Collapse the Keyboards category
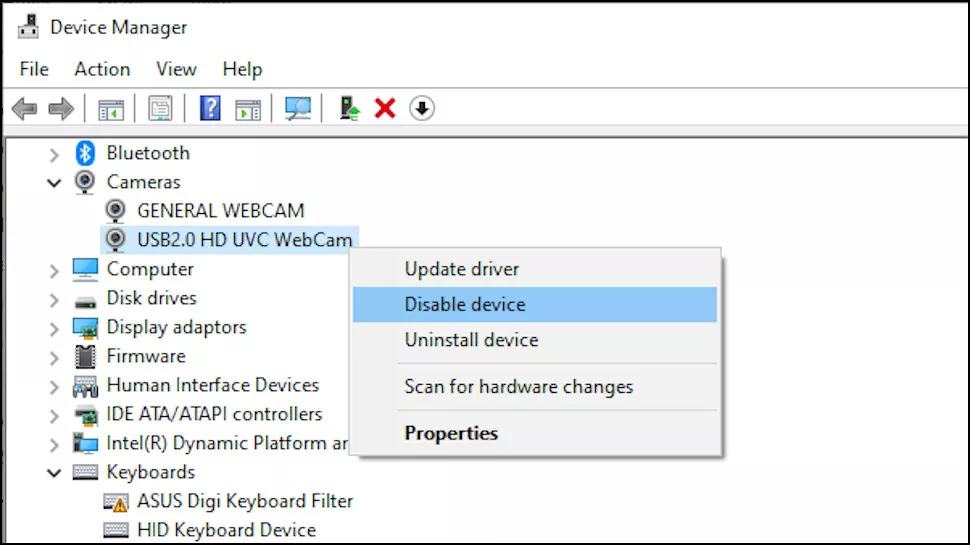Viewport: 970px width, 545px height. (x=54, y=473)
